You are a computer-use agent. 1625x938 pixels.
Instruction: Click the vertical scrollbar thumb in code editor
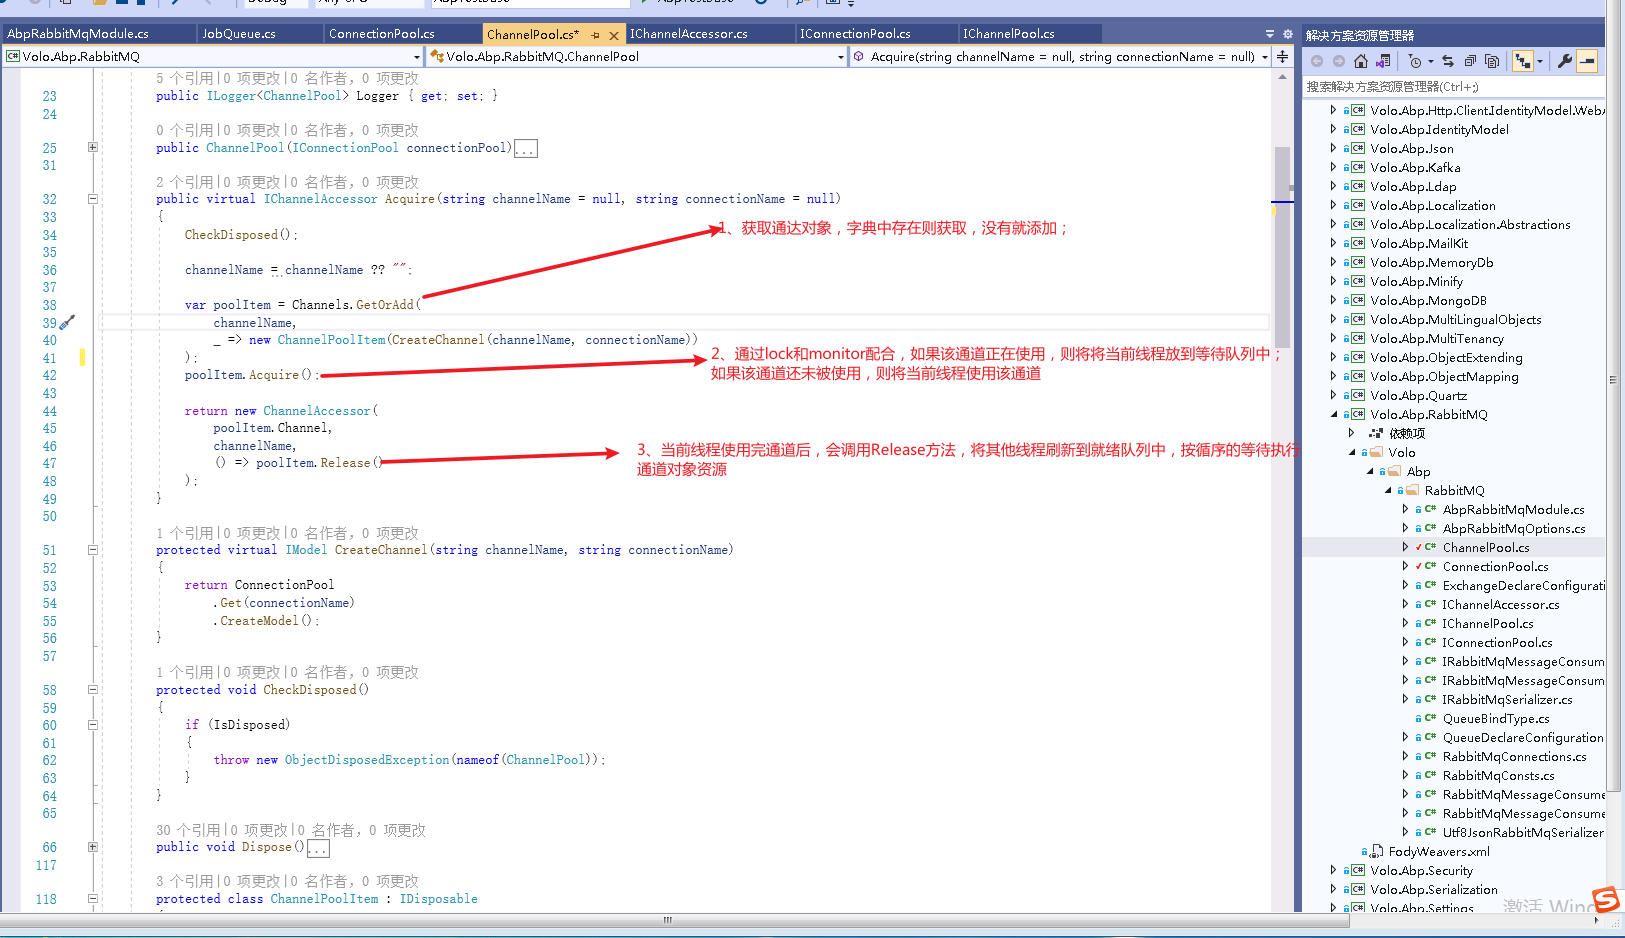point(1282,247)
